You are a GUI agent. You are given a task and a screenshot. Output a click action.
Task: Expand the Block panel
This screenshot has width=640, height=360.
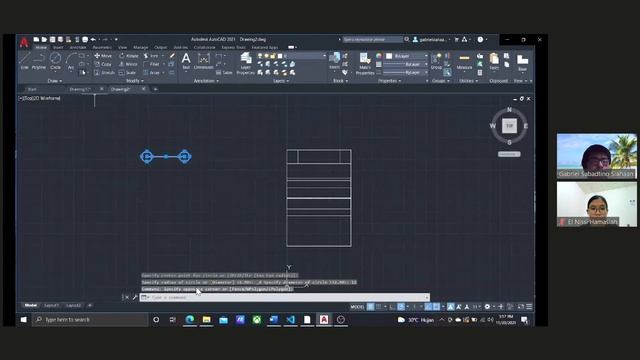(340, 81)
